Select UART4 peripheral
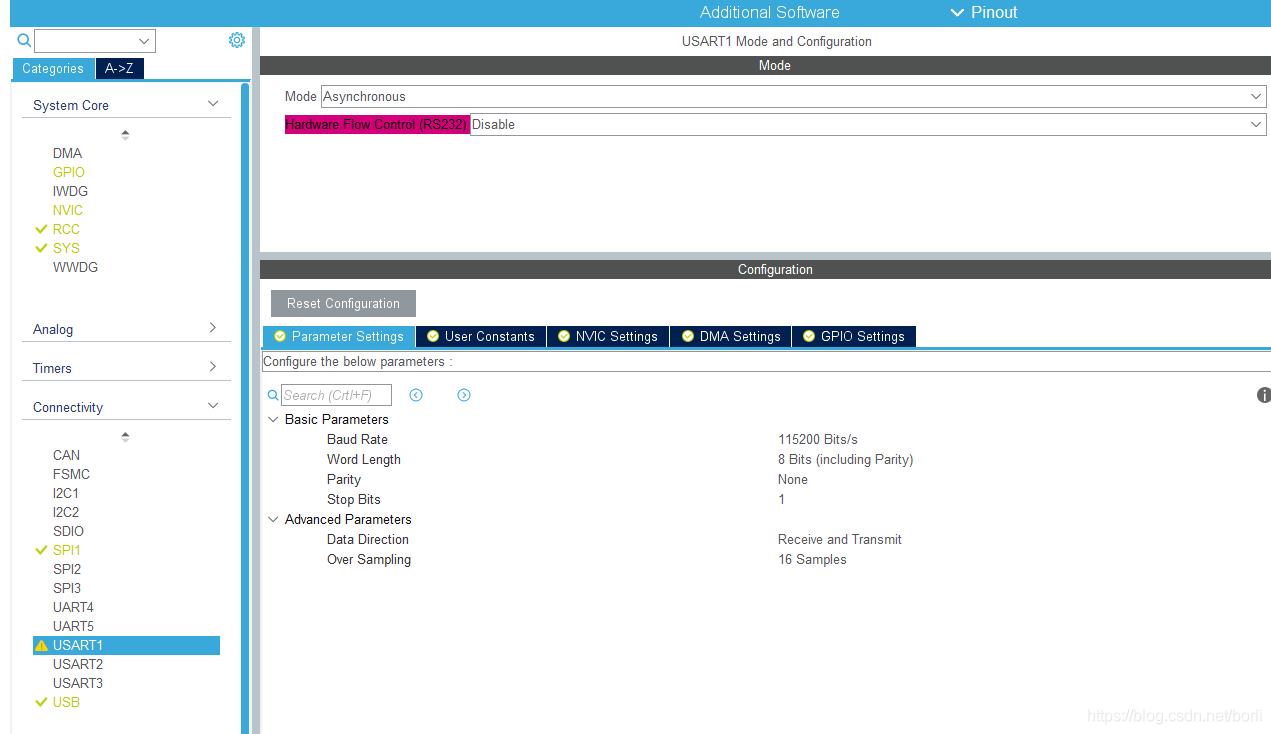Viewport: 1271px width, 734px height. pos(73,607)
